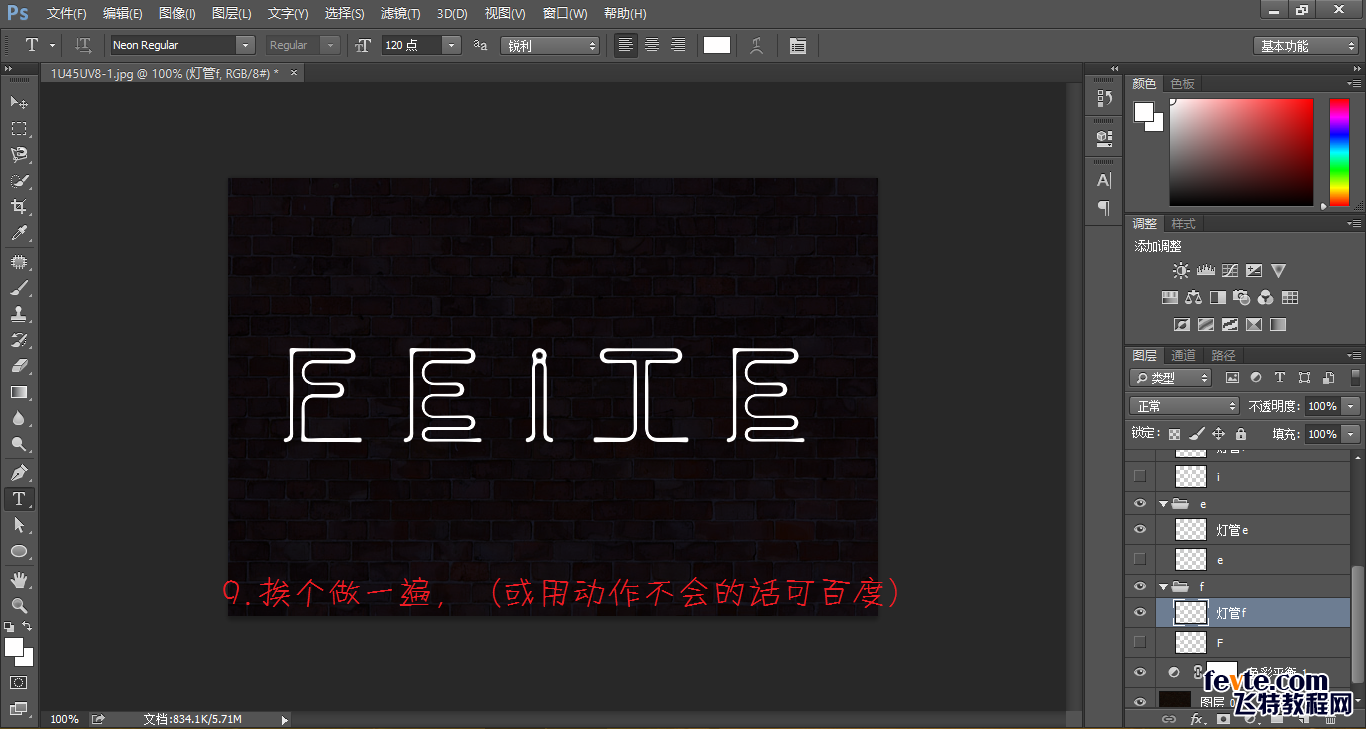
Task: Select the Crop tool
Action: pyautogui.click(x=19, y=207)
